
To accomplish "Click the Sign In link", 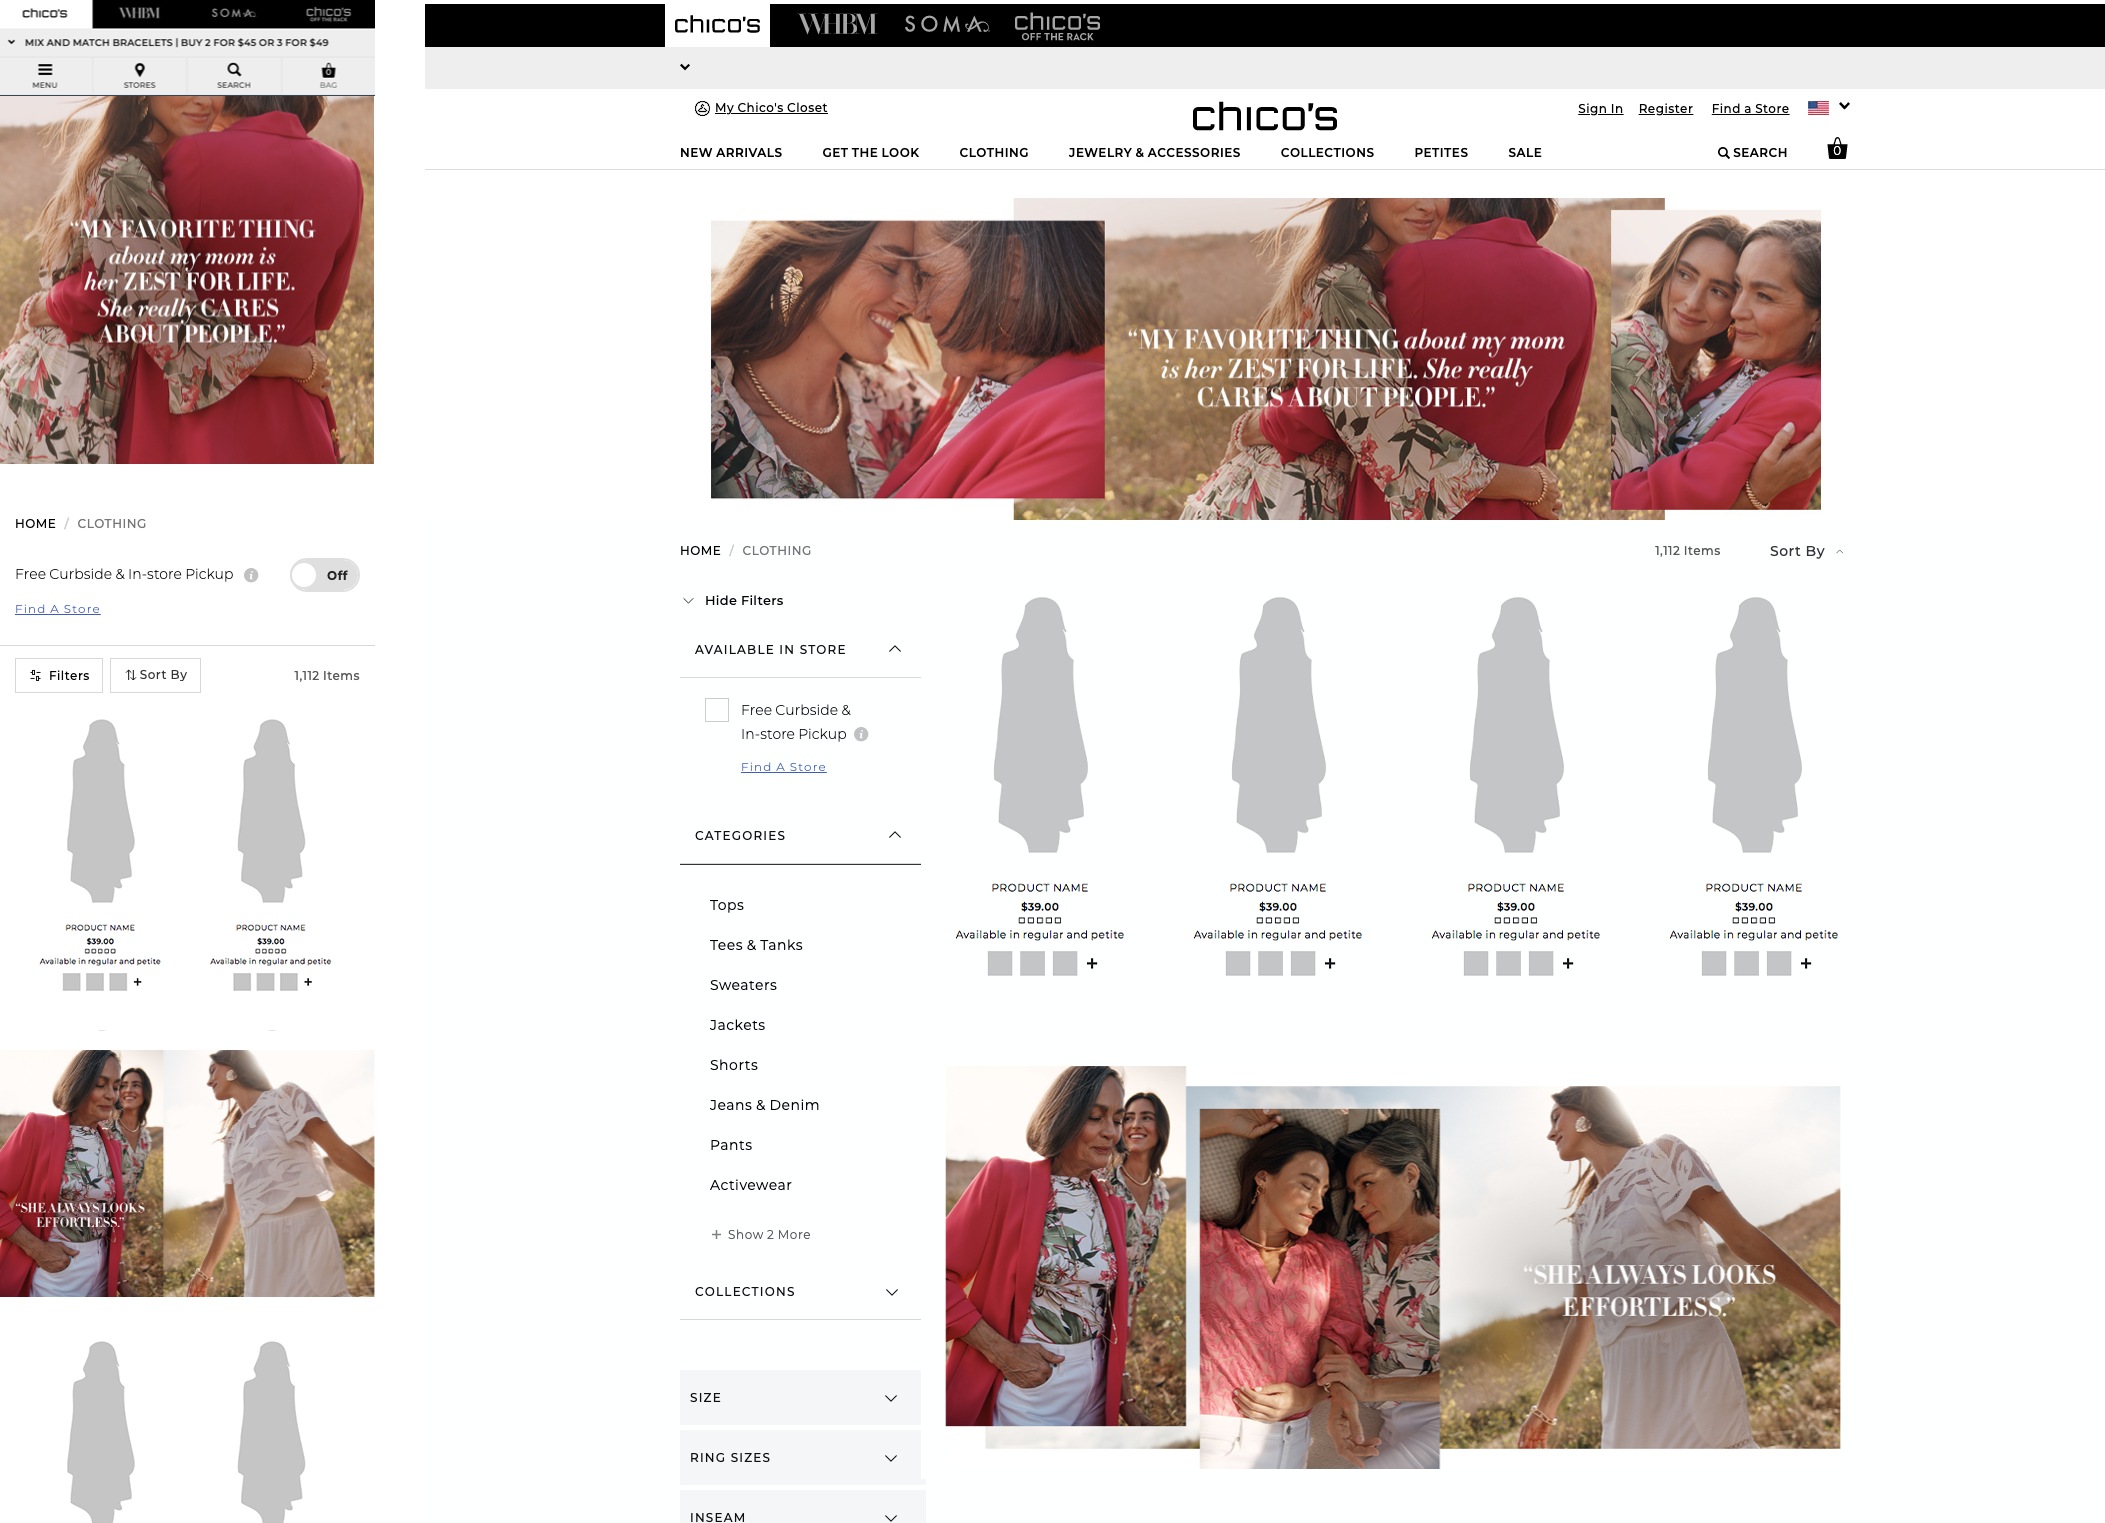I will [x=1600, y=109].
